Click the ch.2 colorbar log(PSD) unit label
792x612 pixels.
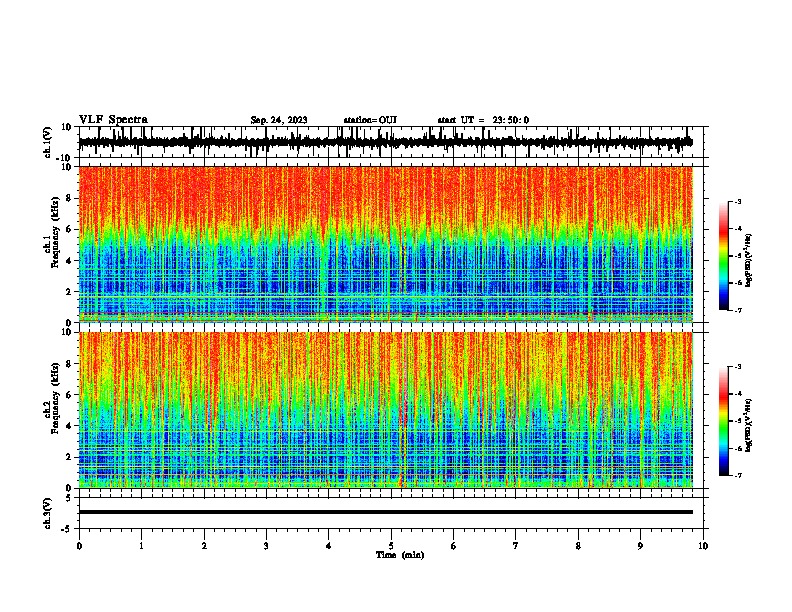[749, 425]
